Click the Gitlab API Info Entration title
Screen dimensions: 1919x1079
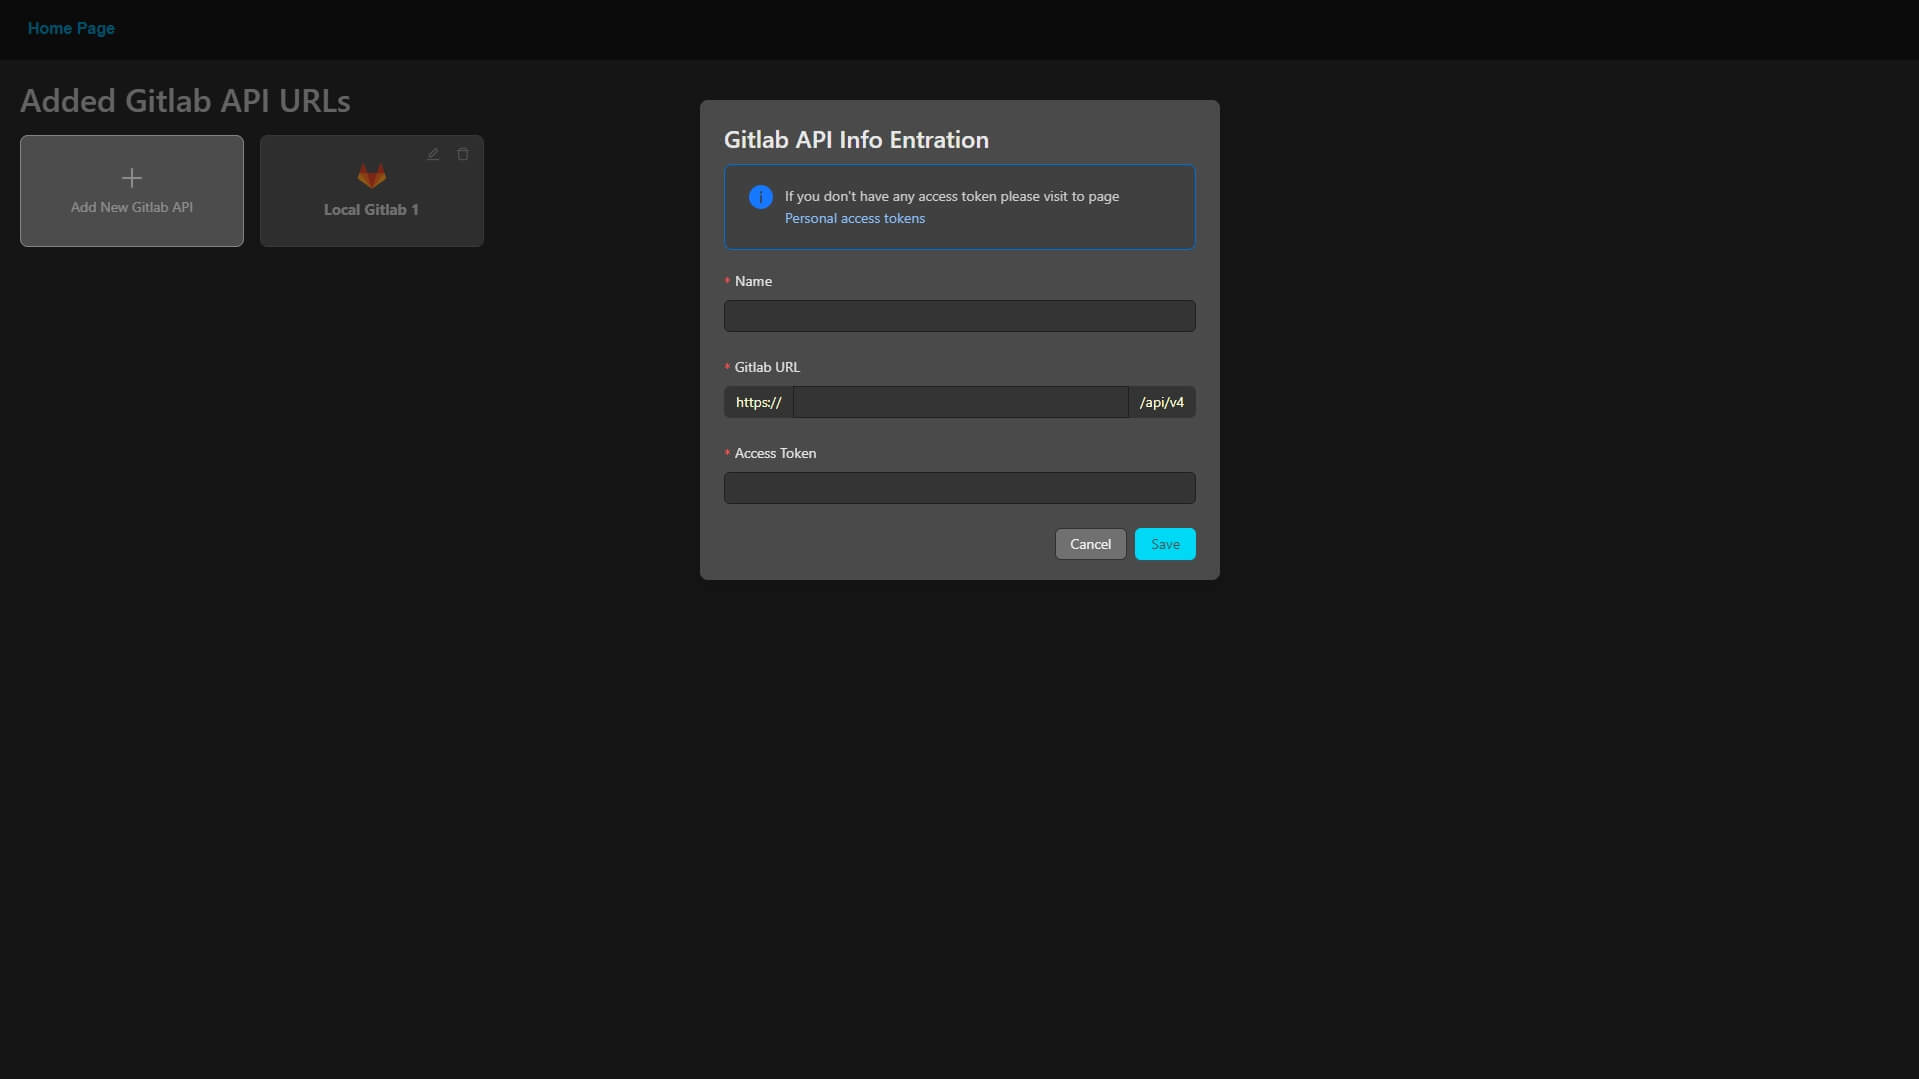click(856, 139)
